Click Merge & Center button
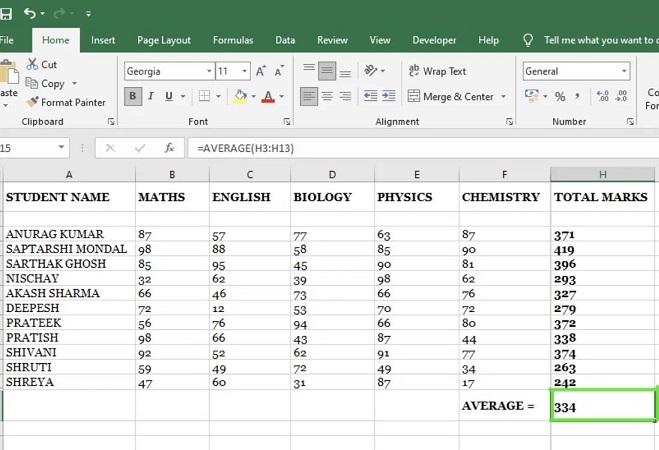 (x=451, y=96)
